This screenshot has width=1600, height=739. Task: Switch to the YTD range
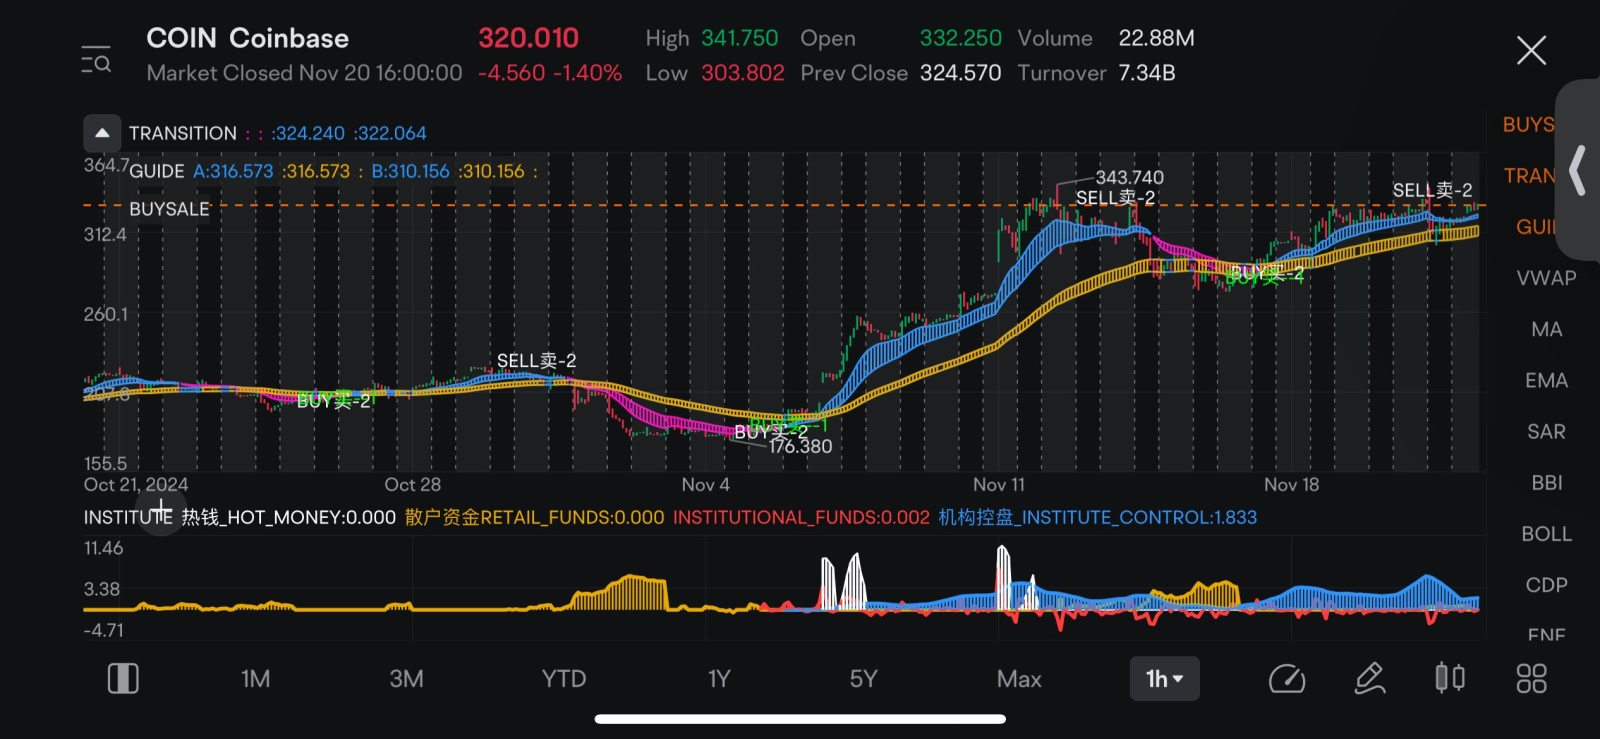click(x=564, y=679)
